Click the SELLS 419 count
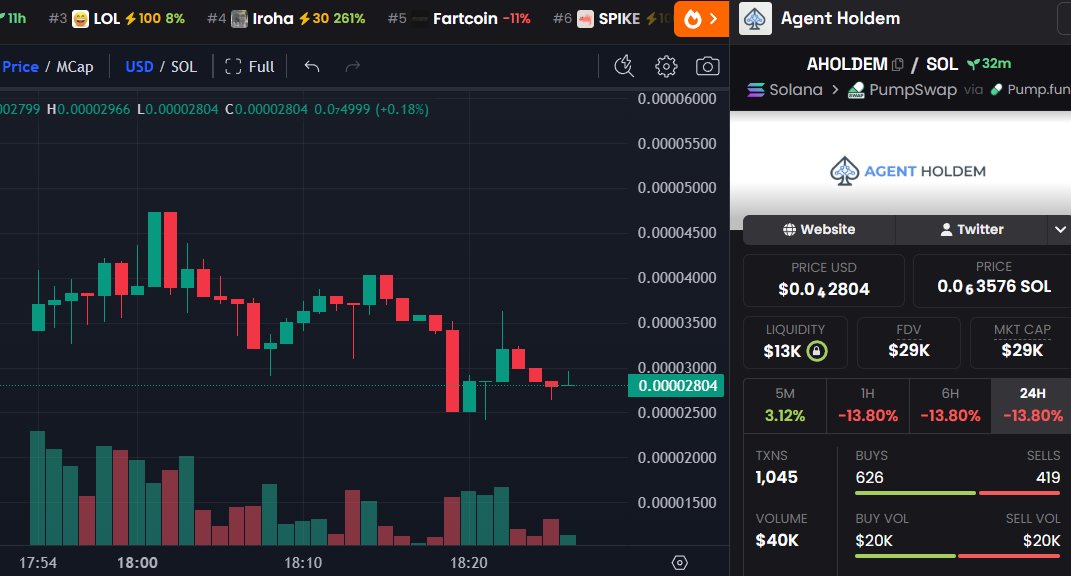Screen dimensions: 1071x576 [x=1048, y=477]
